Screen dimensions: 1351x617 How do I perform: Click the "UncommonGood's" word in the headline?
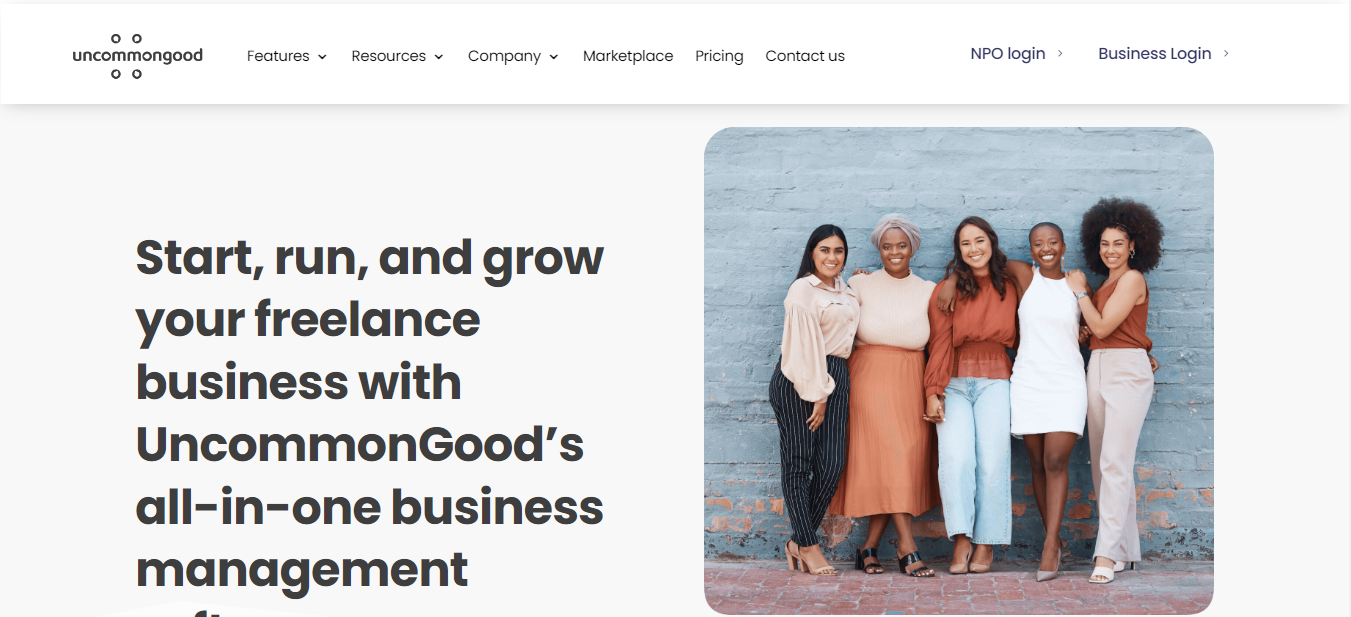tap(359, 445)
